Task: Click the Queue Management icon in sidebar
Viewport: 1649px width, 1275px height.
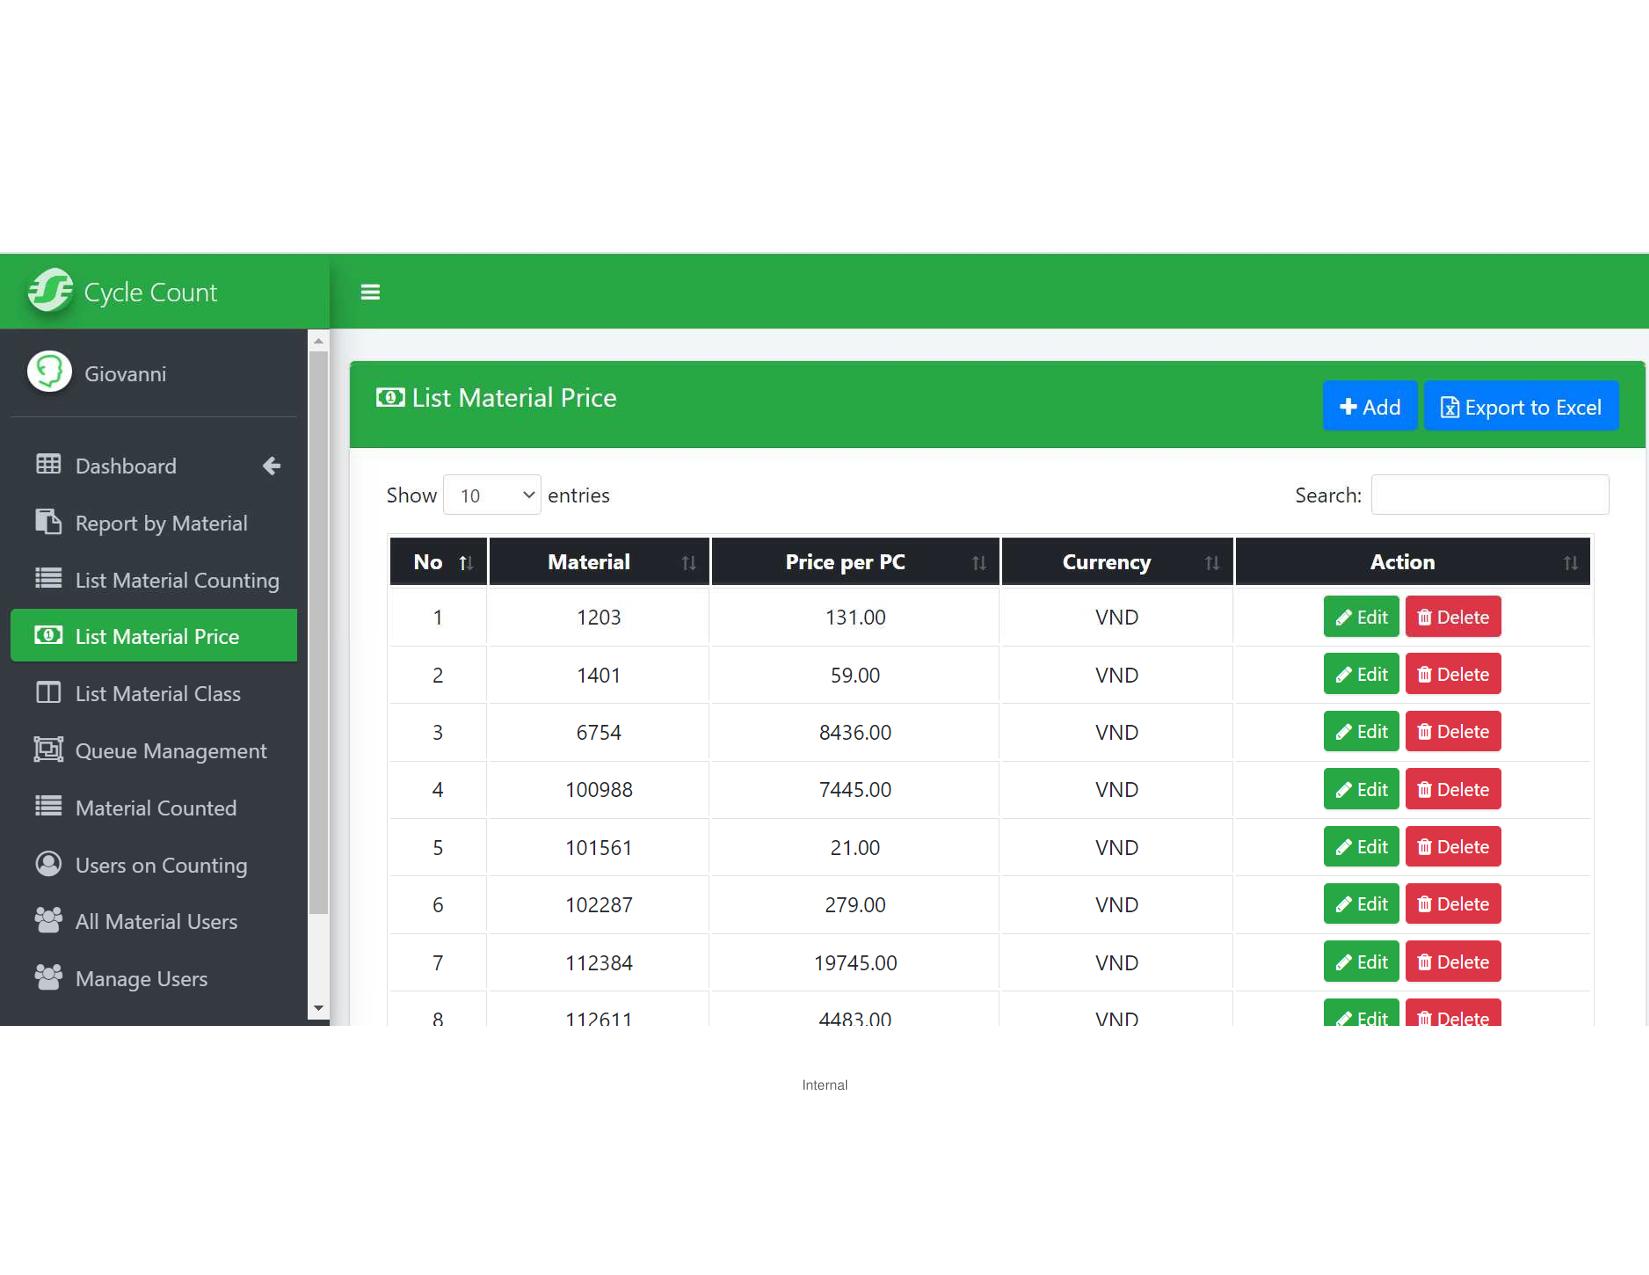Action: pos(48,750)
